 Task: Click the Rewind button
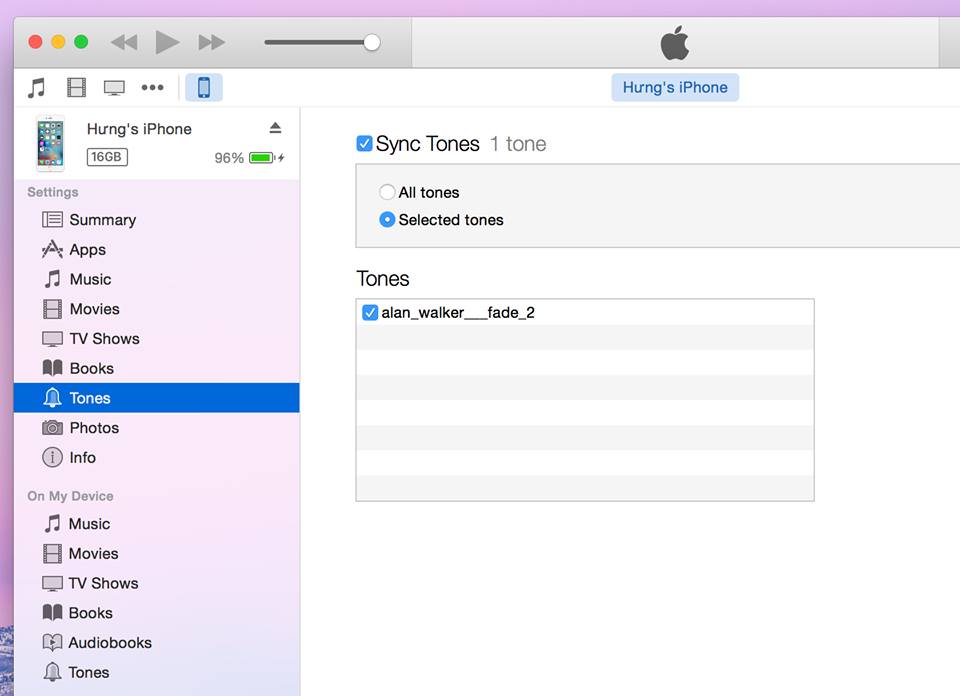click(x=124, y=42)
